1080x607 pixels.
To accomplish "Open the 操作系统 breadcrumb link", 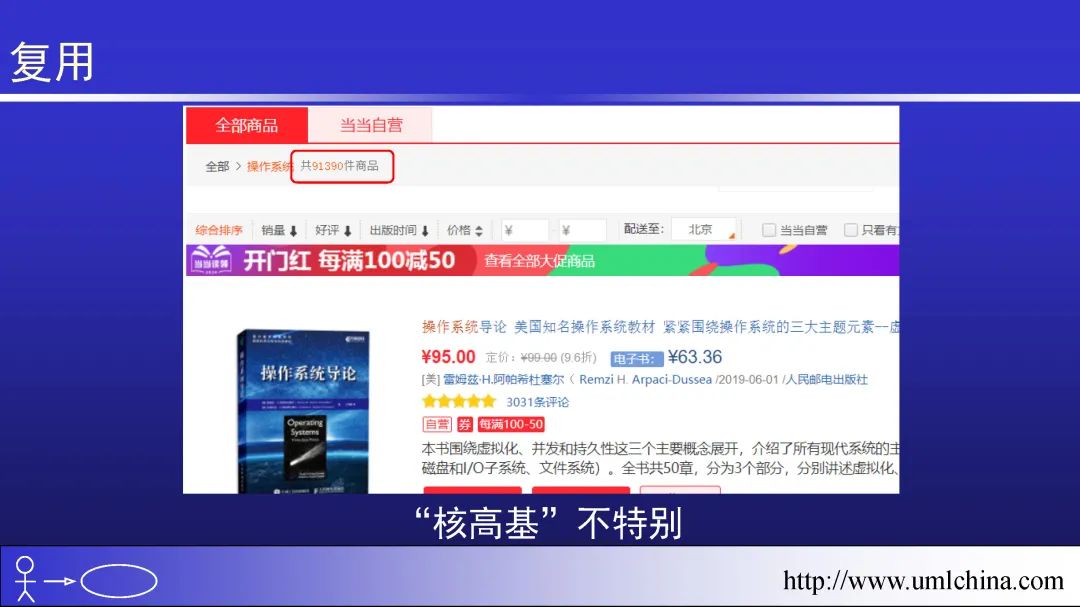I will 269,167.
